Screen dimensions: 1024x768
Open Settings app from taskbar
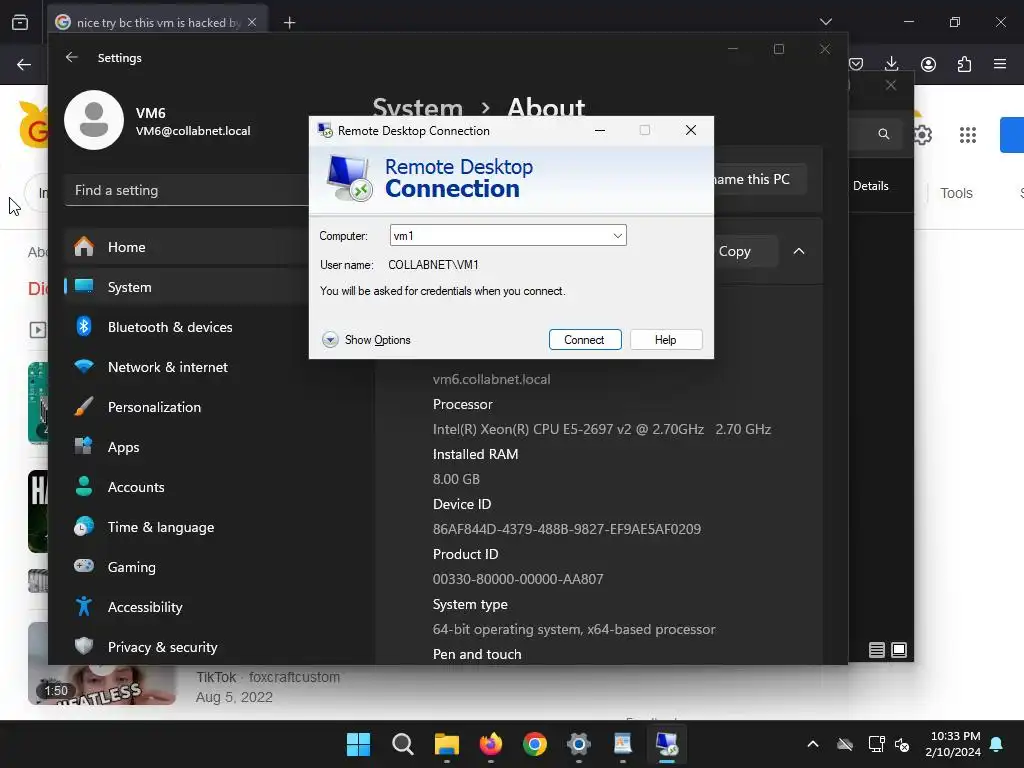(x=579, y=744)
